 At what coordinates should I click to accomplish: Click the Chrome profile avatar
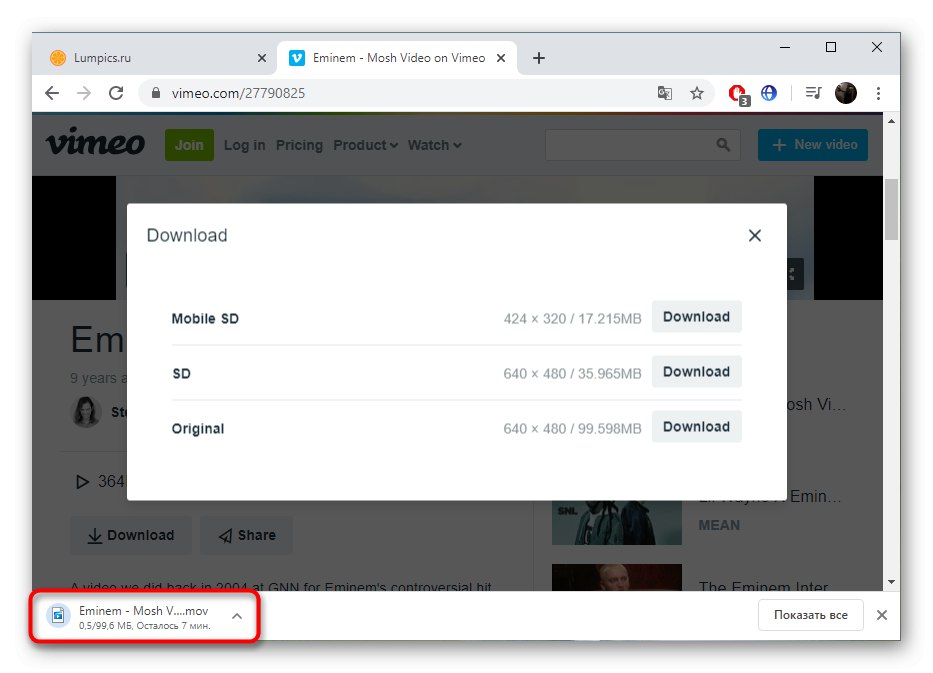click(846, 93)
